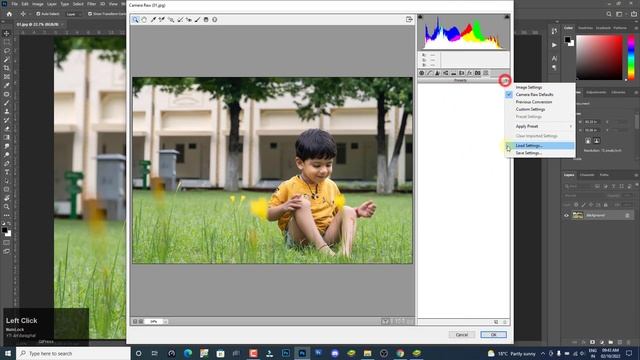Open the Filter menu in Photoshop

91,4
